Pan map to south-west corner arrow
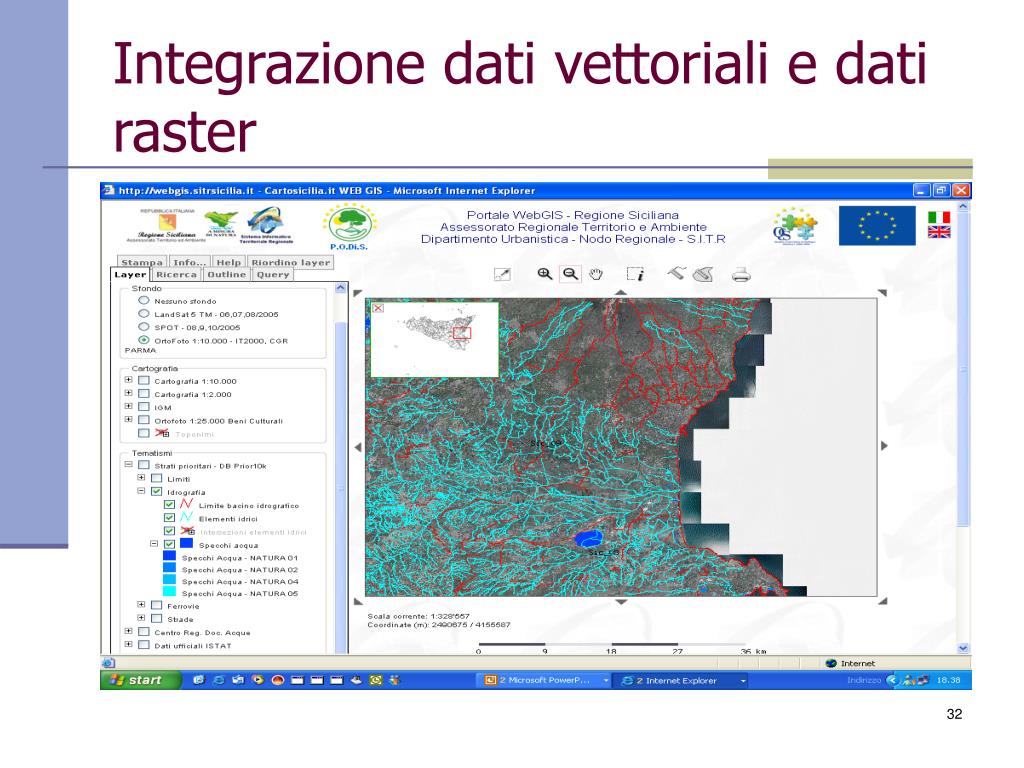The width and height of the screenshot is (1024, 768). pos(357,601)
